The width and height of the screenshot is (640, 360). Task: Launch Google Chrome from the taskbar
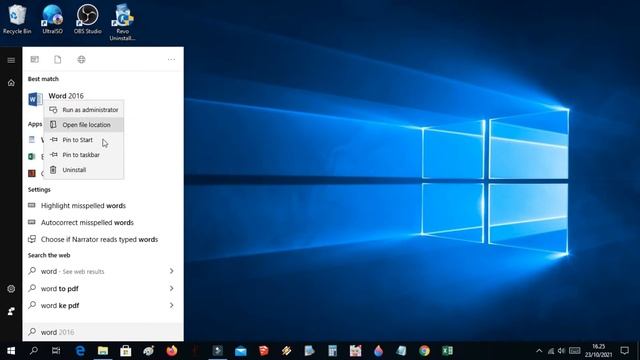click(x=424, y=351)
